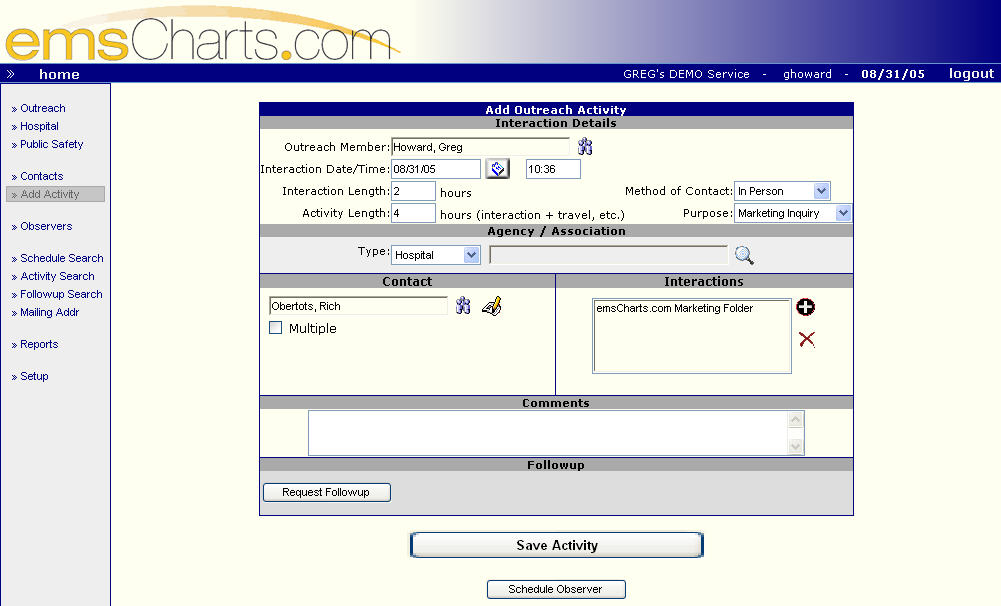Open Observers in the sidebar
The image size is (1001, 606).
46,226
